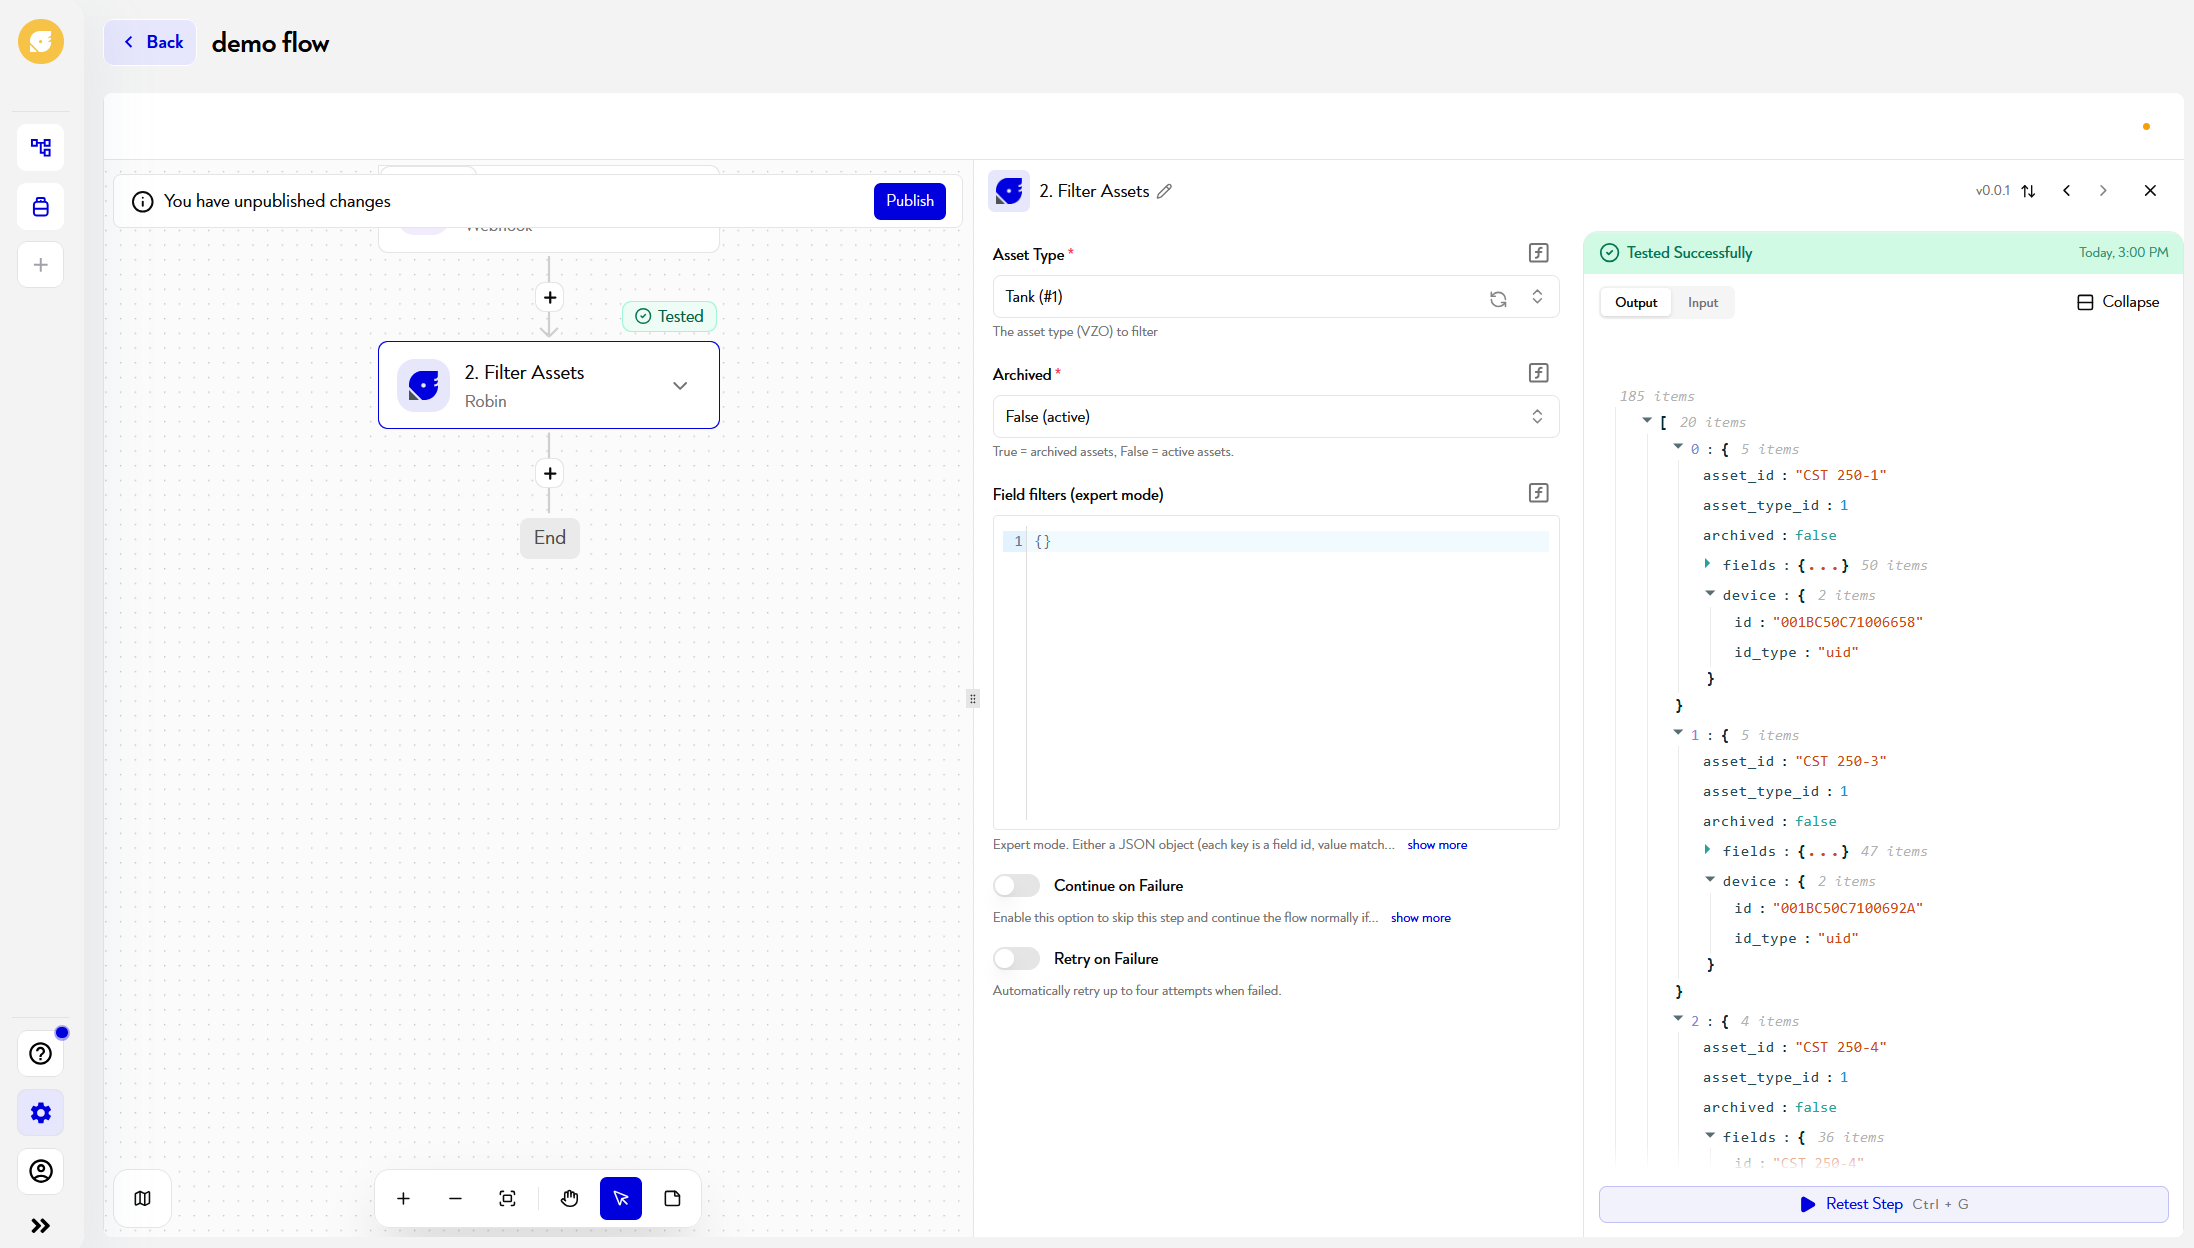This screenshot has width=2194, height=1248.
Task: Add step above Filter Assets
Action: tap(550, 298)
